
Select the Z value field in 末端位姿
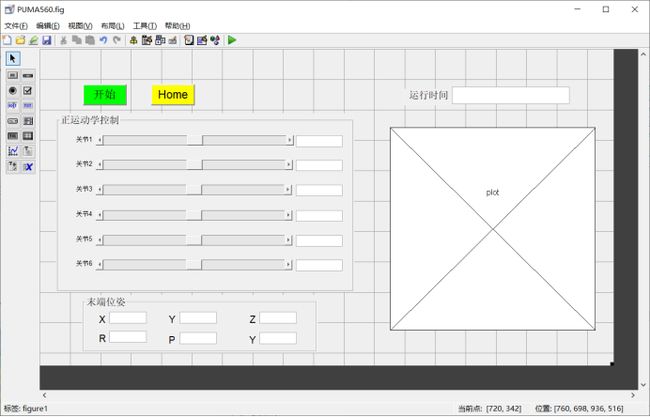[278, 318]
